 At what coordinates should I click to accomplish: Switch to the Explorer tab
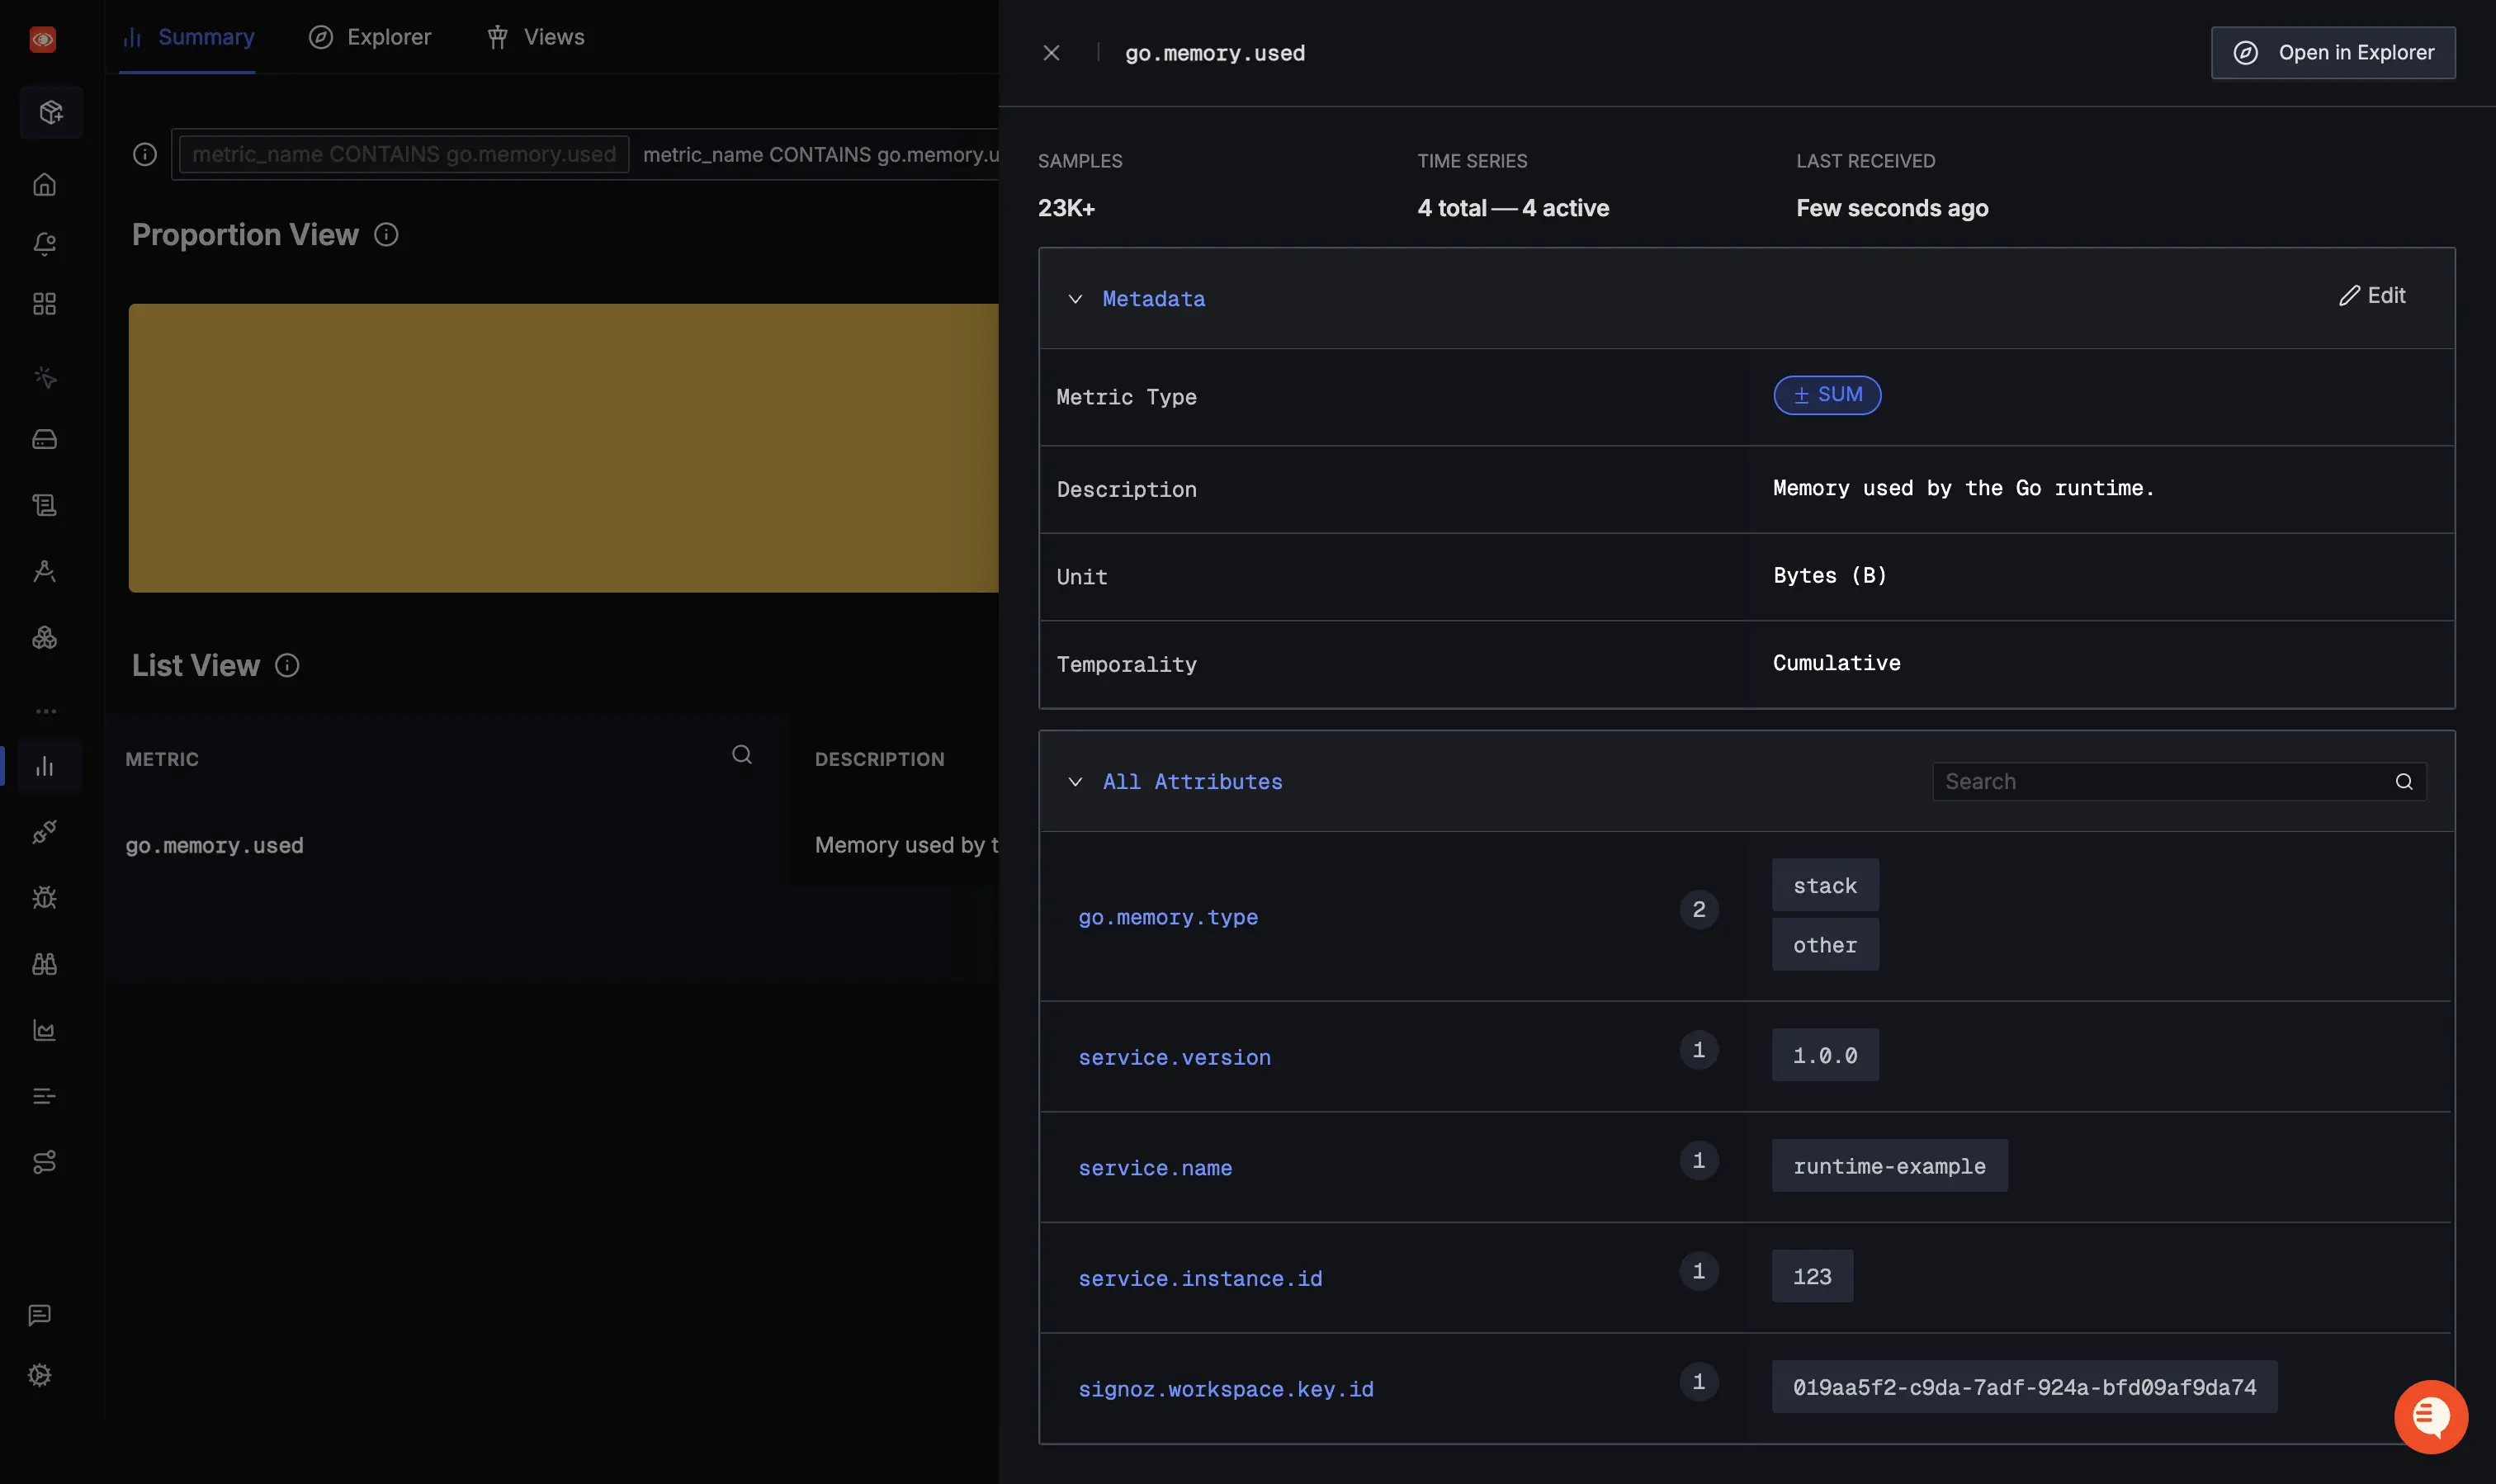369,36
